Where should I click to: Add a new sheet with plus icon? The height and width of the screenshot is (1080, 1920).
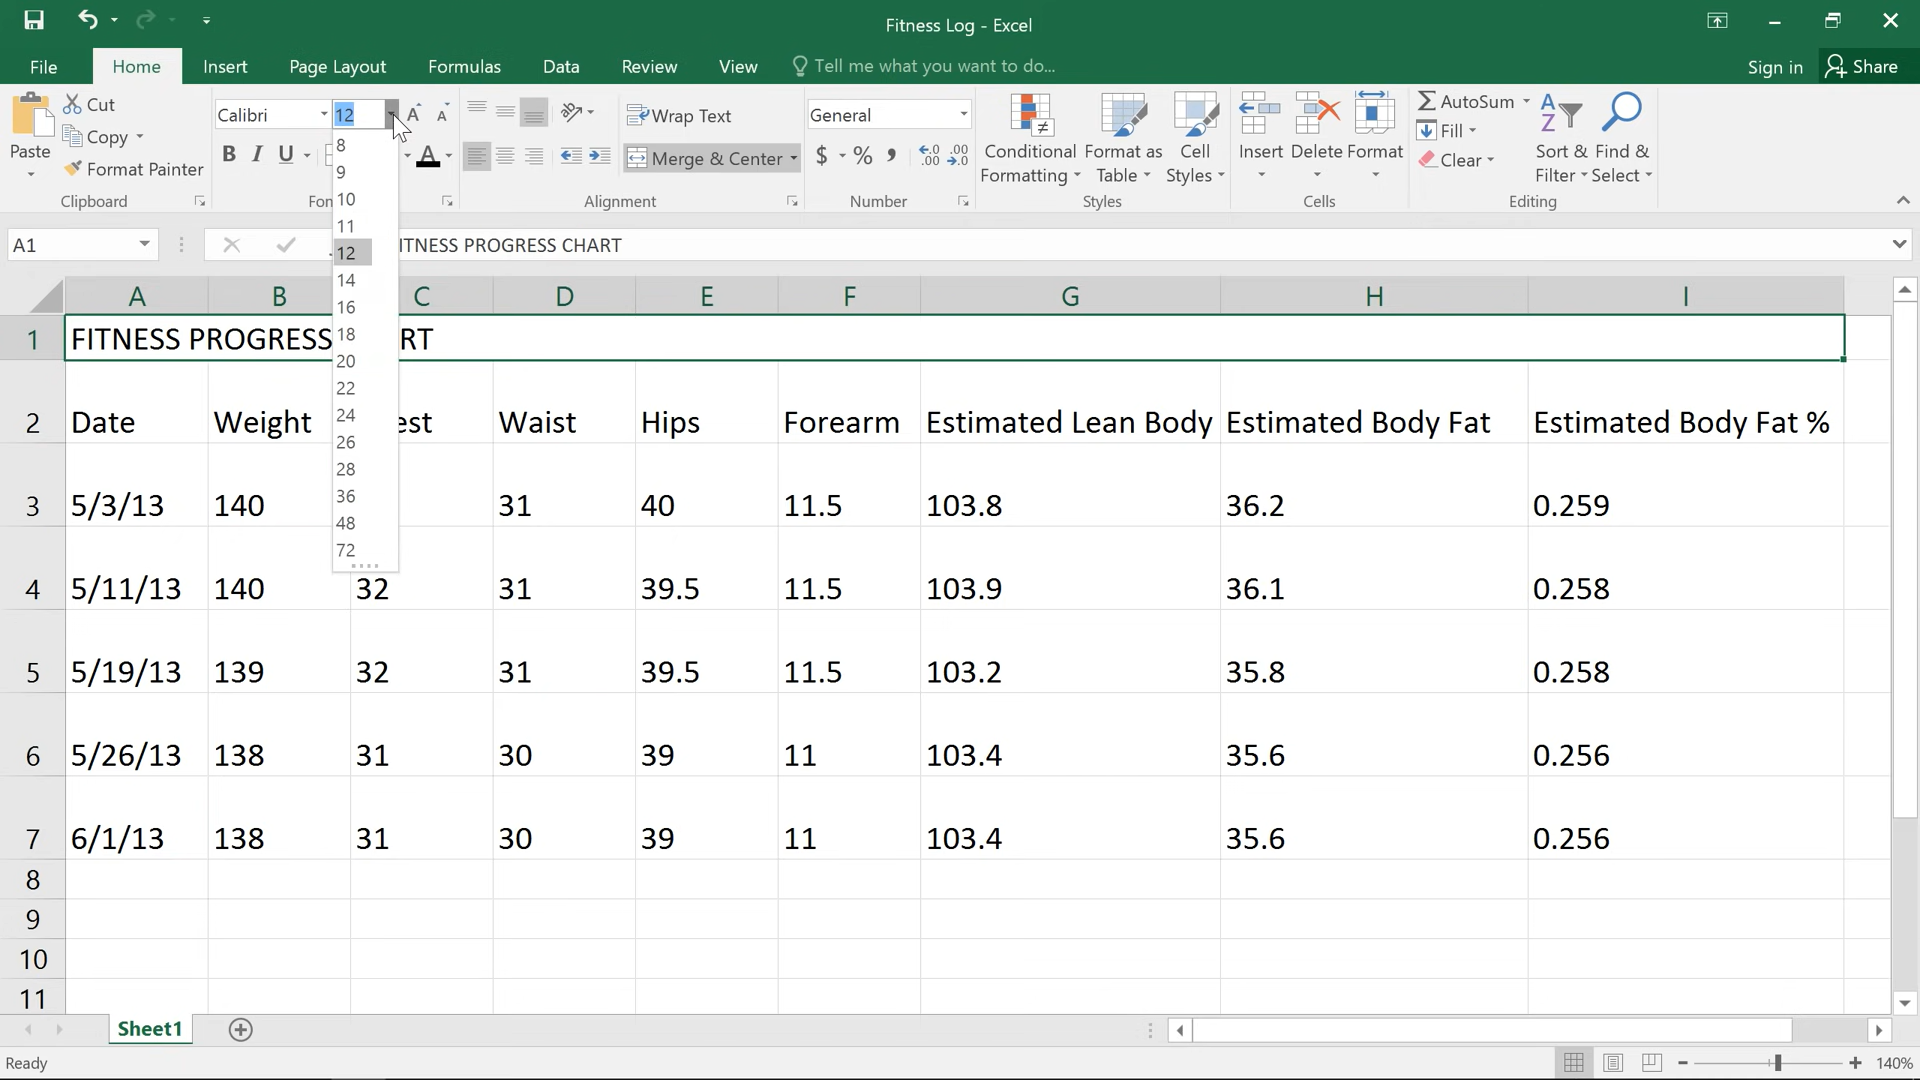(240, 1030)
